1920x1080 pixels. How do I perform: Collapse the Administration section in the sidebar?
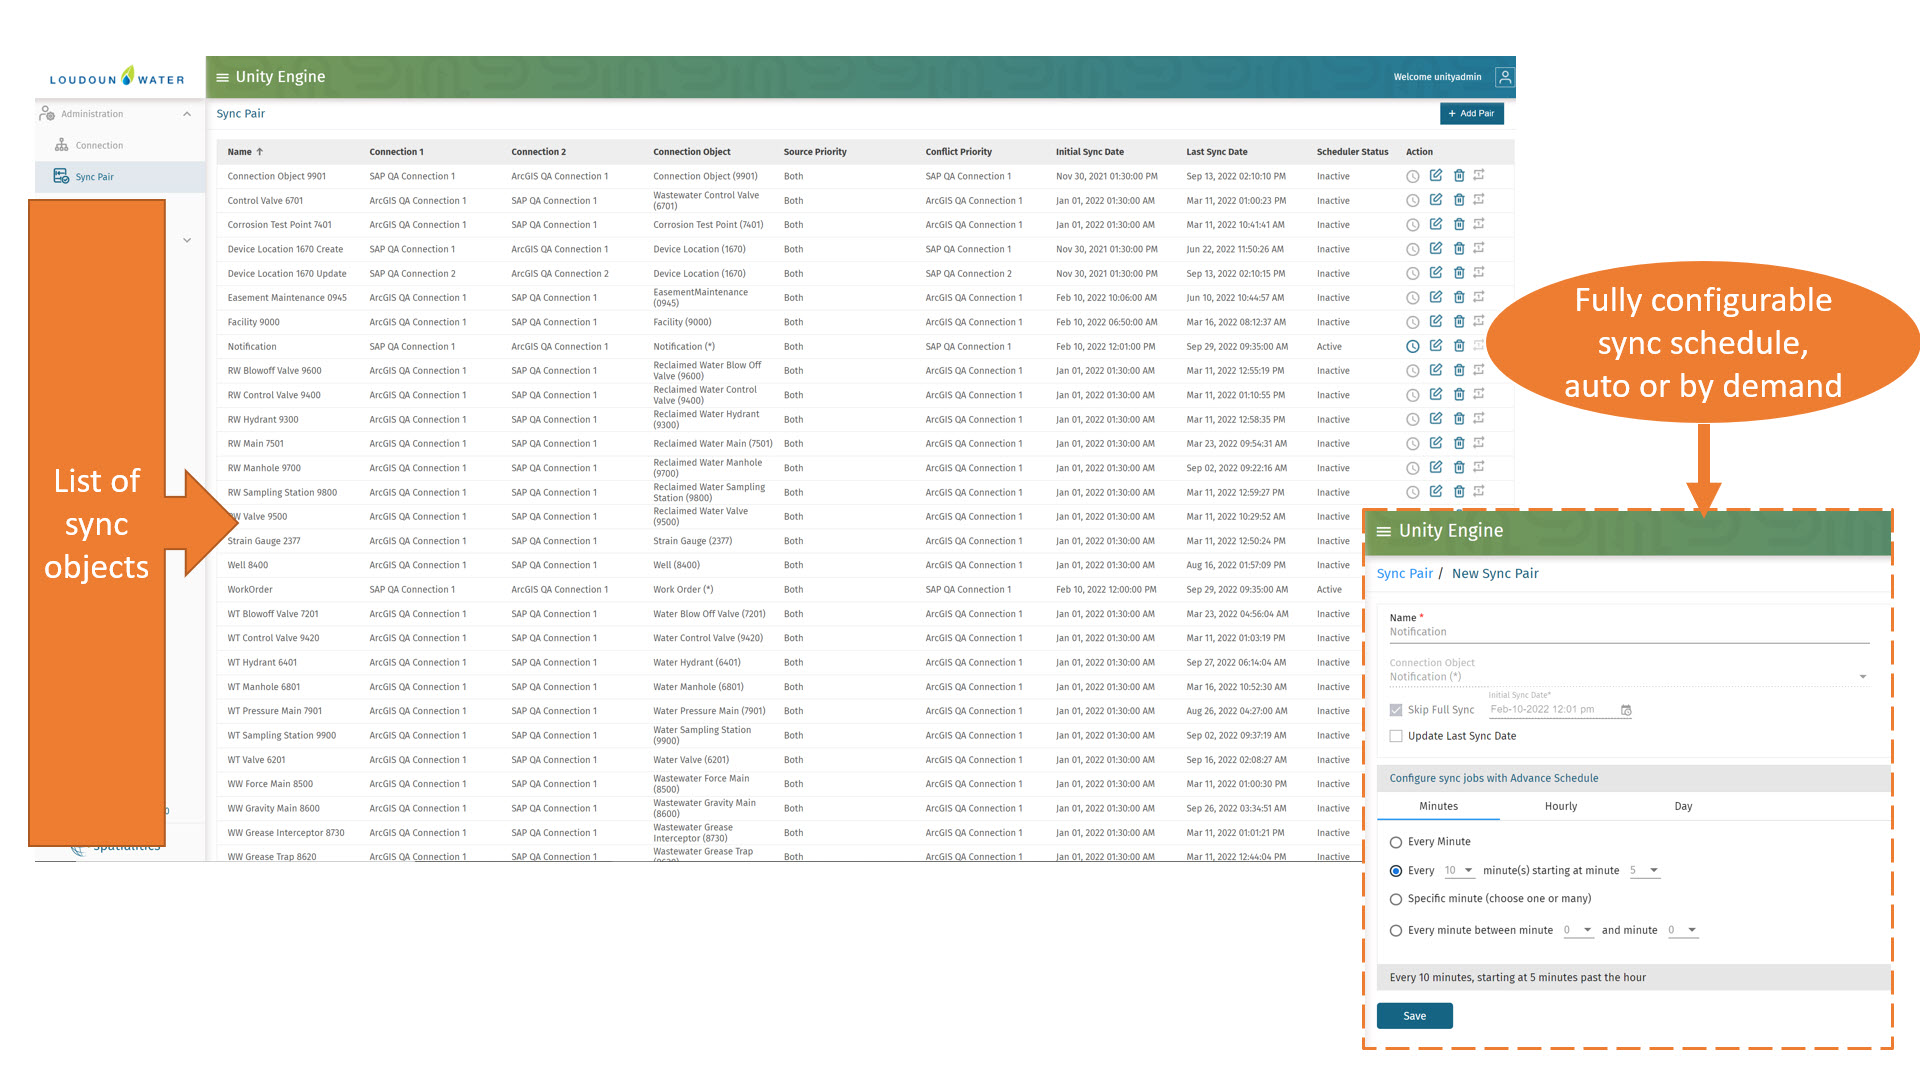pyautogui.click(x=187, y=113)
